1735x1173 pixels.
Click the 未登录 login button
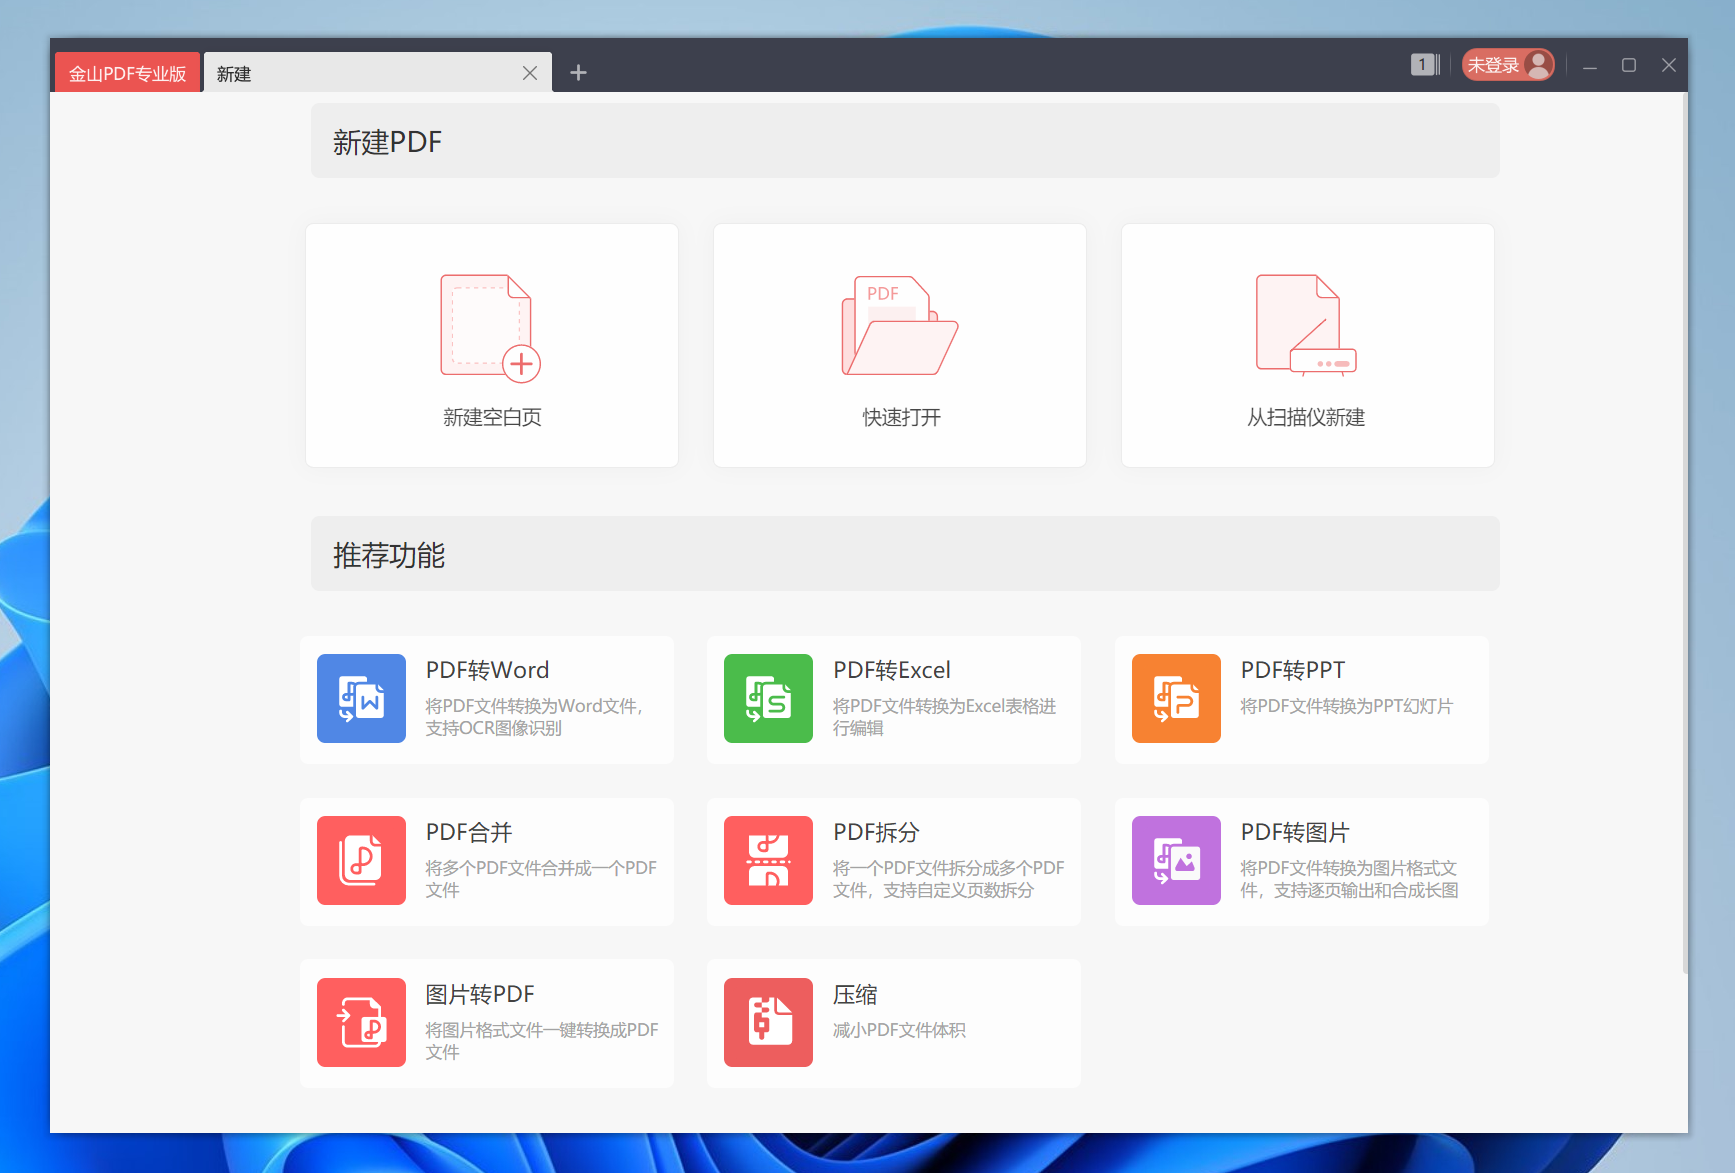pos(1508,65)
